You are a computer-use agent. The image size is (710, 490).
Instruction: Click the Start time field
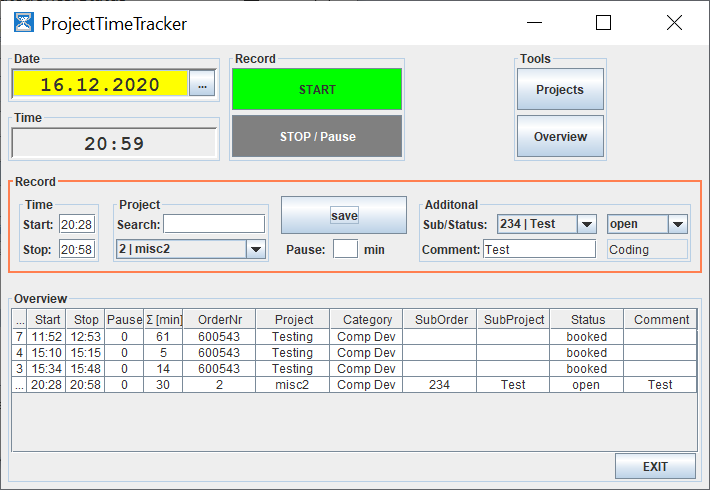click(76, 224)
